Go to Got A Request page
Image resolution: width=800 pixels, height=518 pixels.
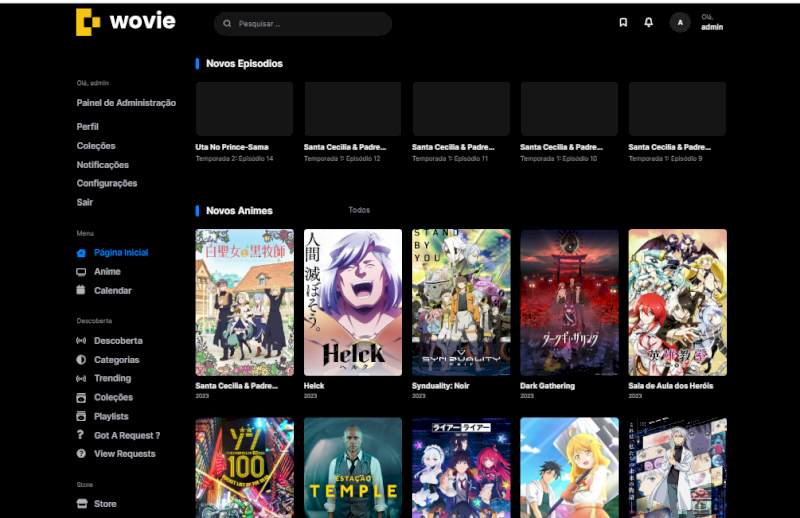point(126,435)
